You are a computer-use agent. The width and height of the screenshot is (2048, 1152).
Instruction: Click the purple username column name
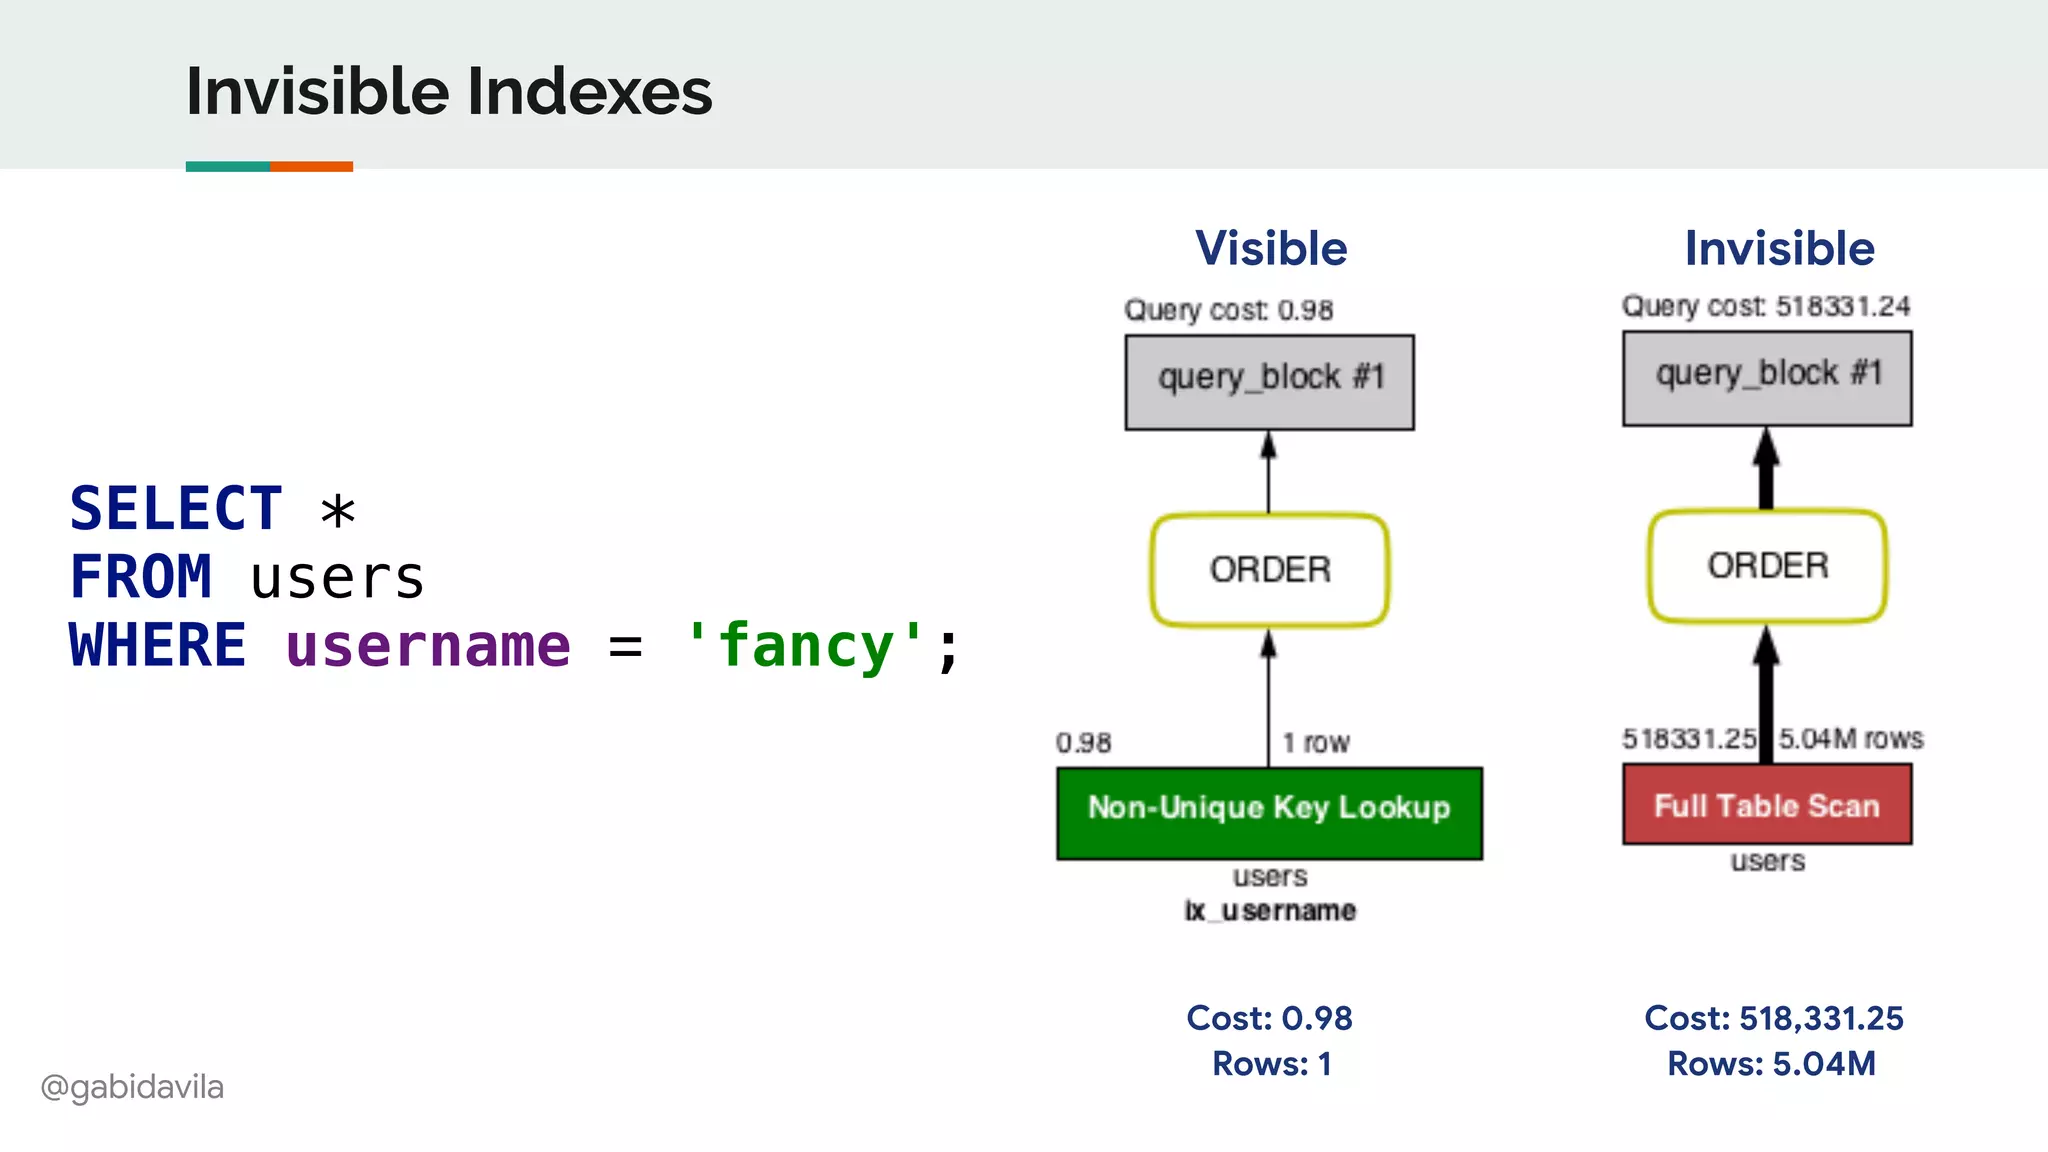coord(428,645)
